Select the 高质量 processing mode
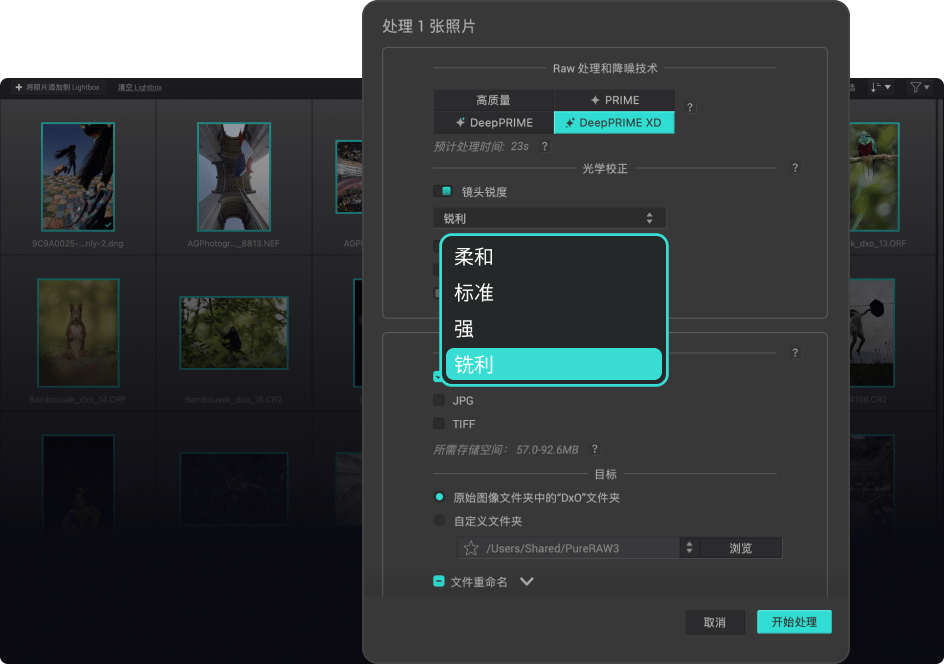The width and height of the screenshot is (944, 664). [x=494, y=100]
